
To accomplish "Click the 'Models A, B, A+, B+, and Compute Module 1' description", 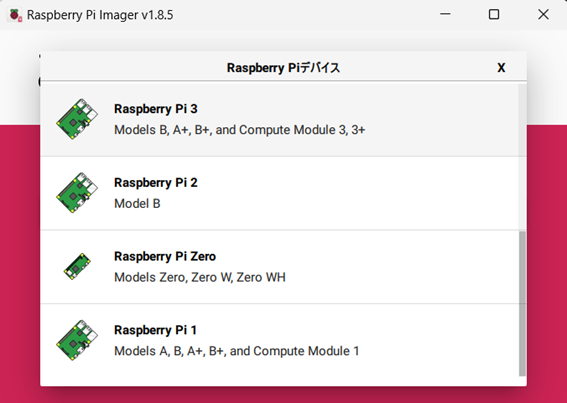I will tap(236, 351).
